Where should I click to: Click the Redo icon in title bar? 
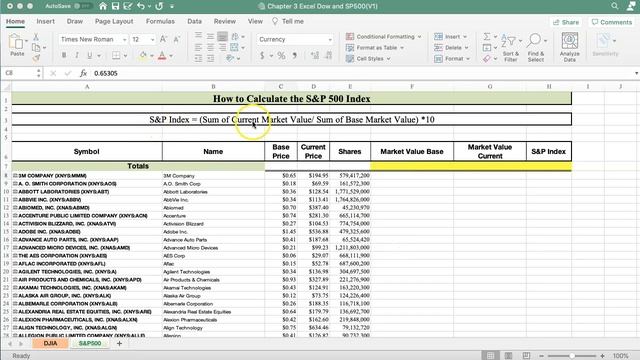pos(159,6)
